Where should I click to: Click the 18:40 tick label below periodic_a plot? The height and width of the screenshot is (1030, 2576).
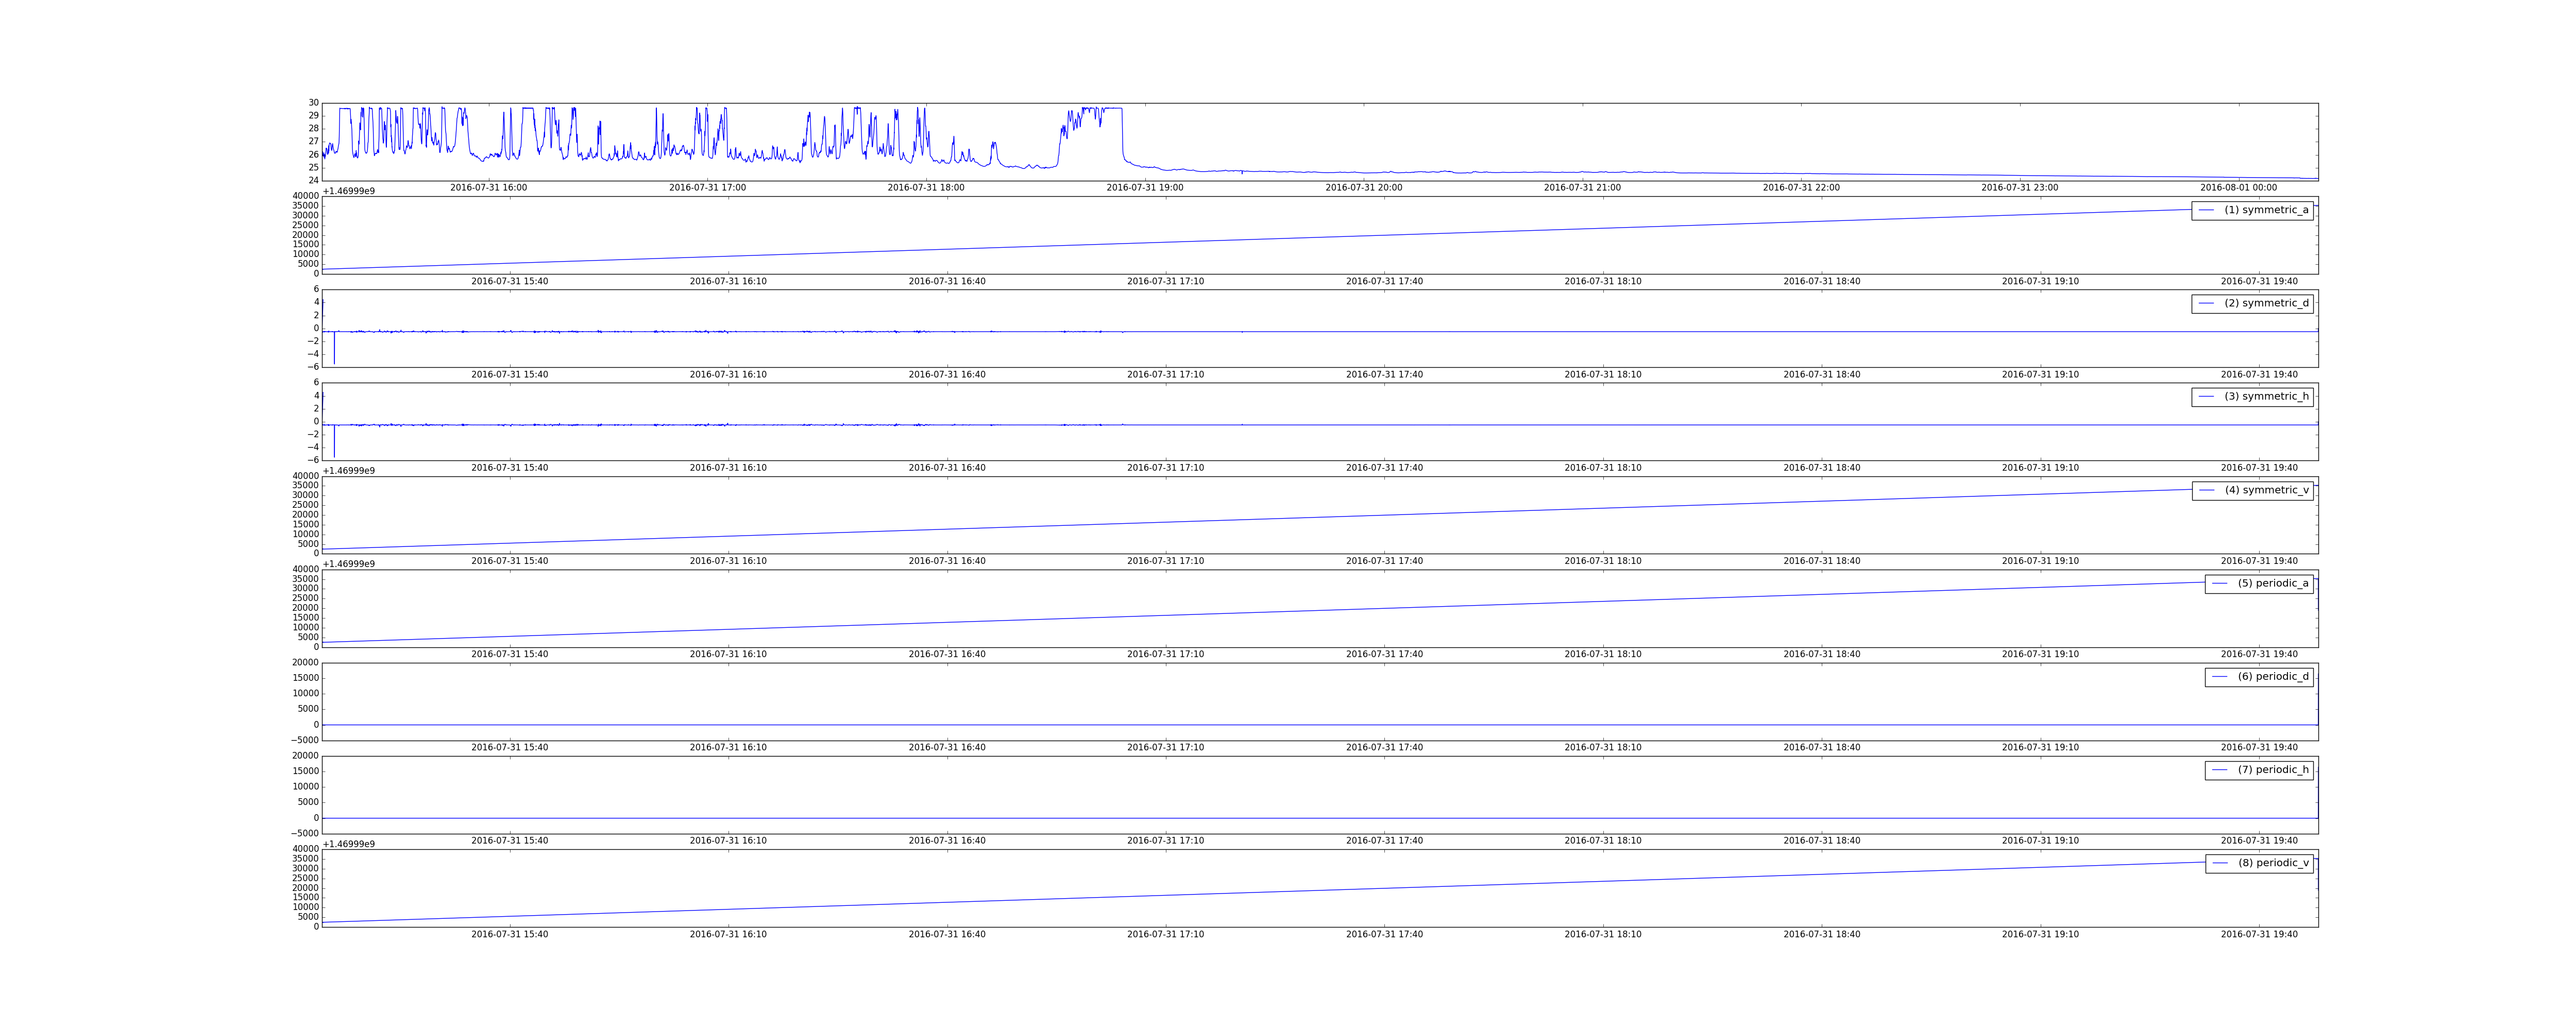(x=1822, y=654)
